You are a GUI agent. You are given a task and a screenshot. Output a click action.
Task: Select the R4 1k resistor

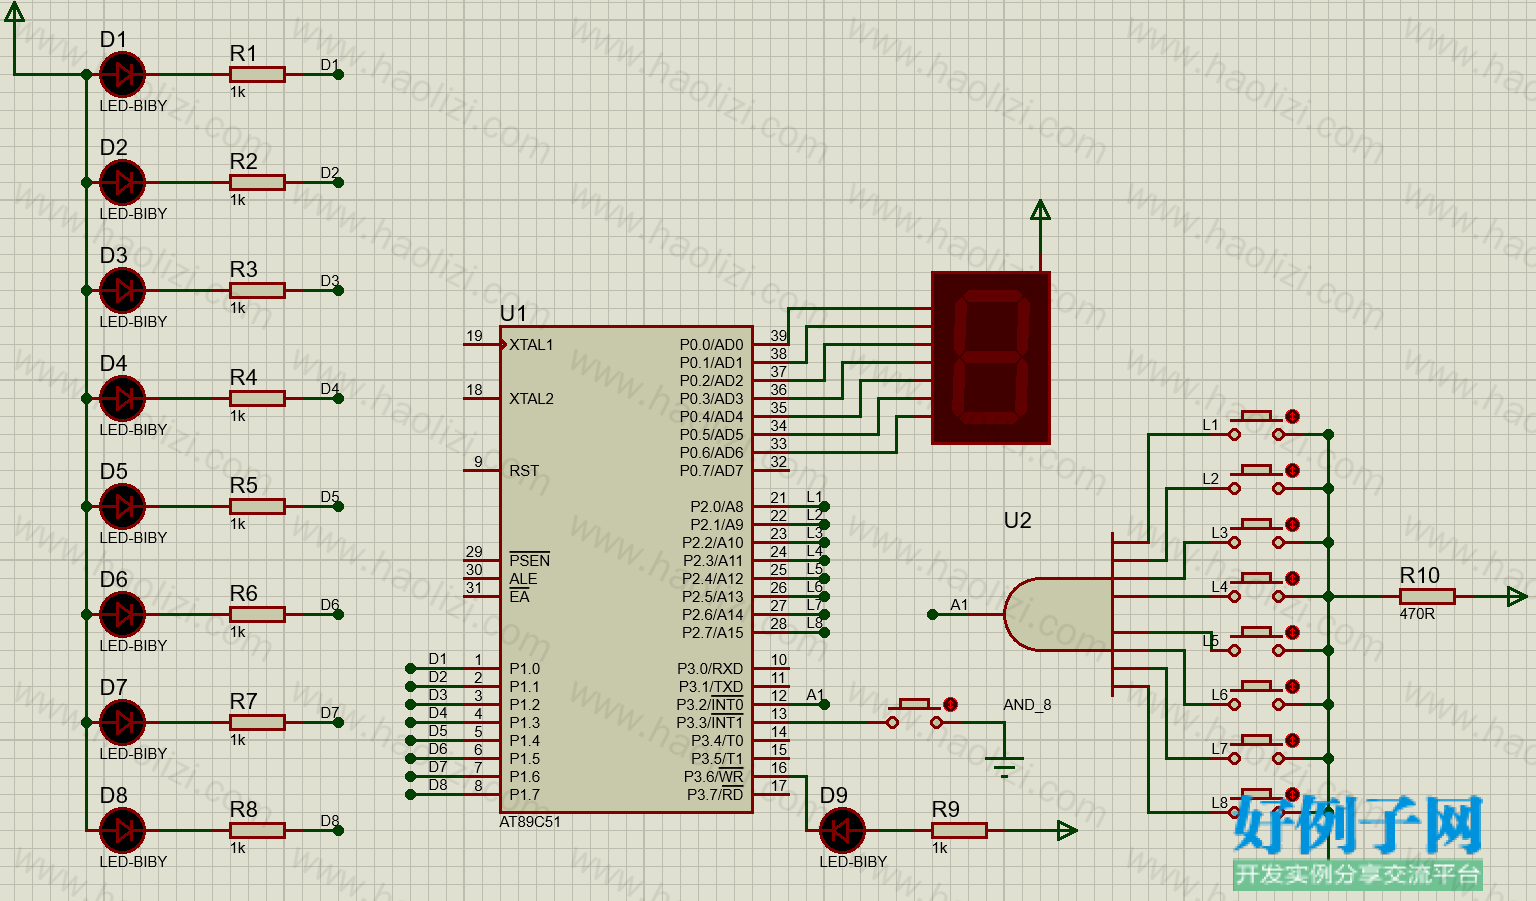(x=257, y=398)
